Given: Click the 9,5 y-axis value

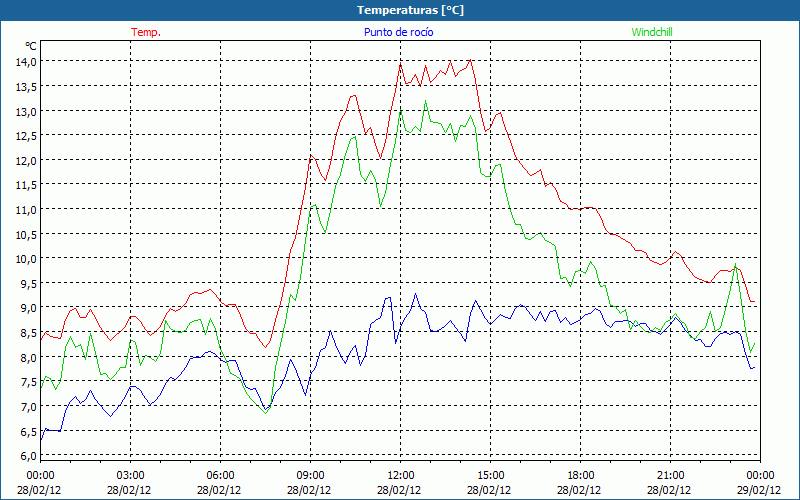Looking at the screenshot, I should (x=29, y=283).
